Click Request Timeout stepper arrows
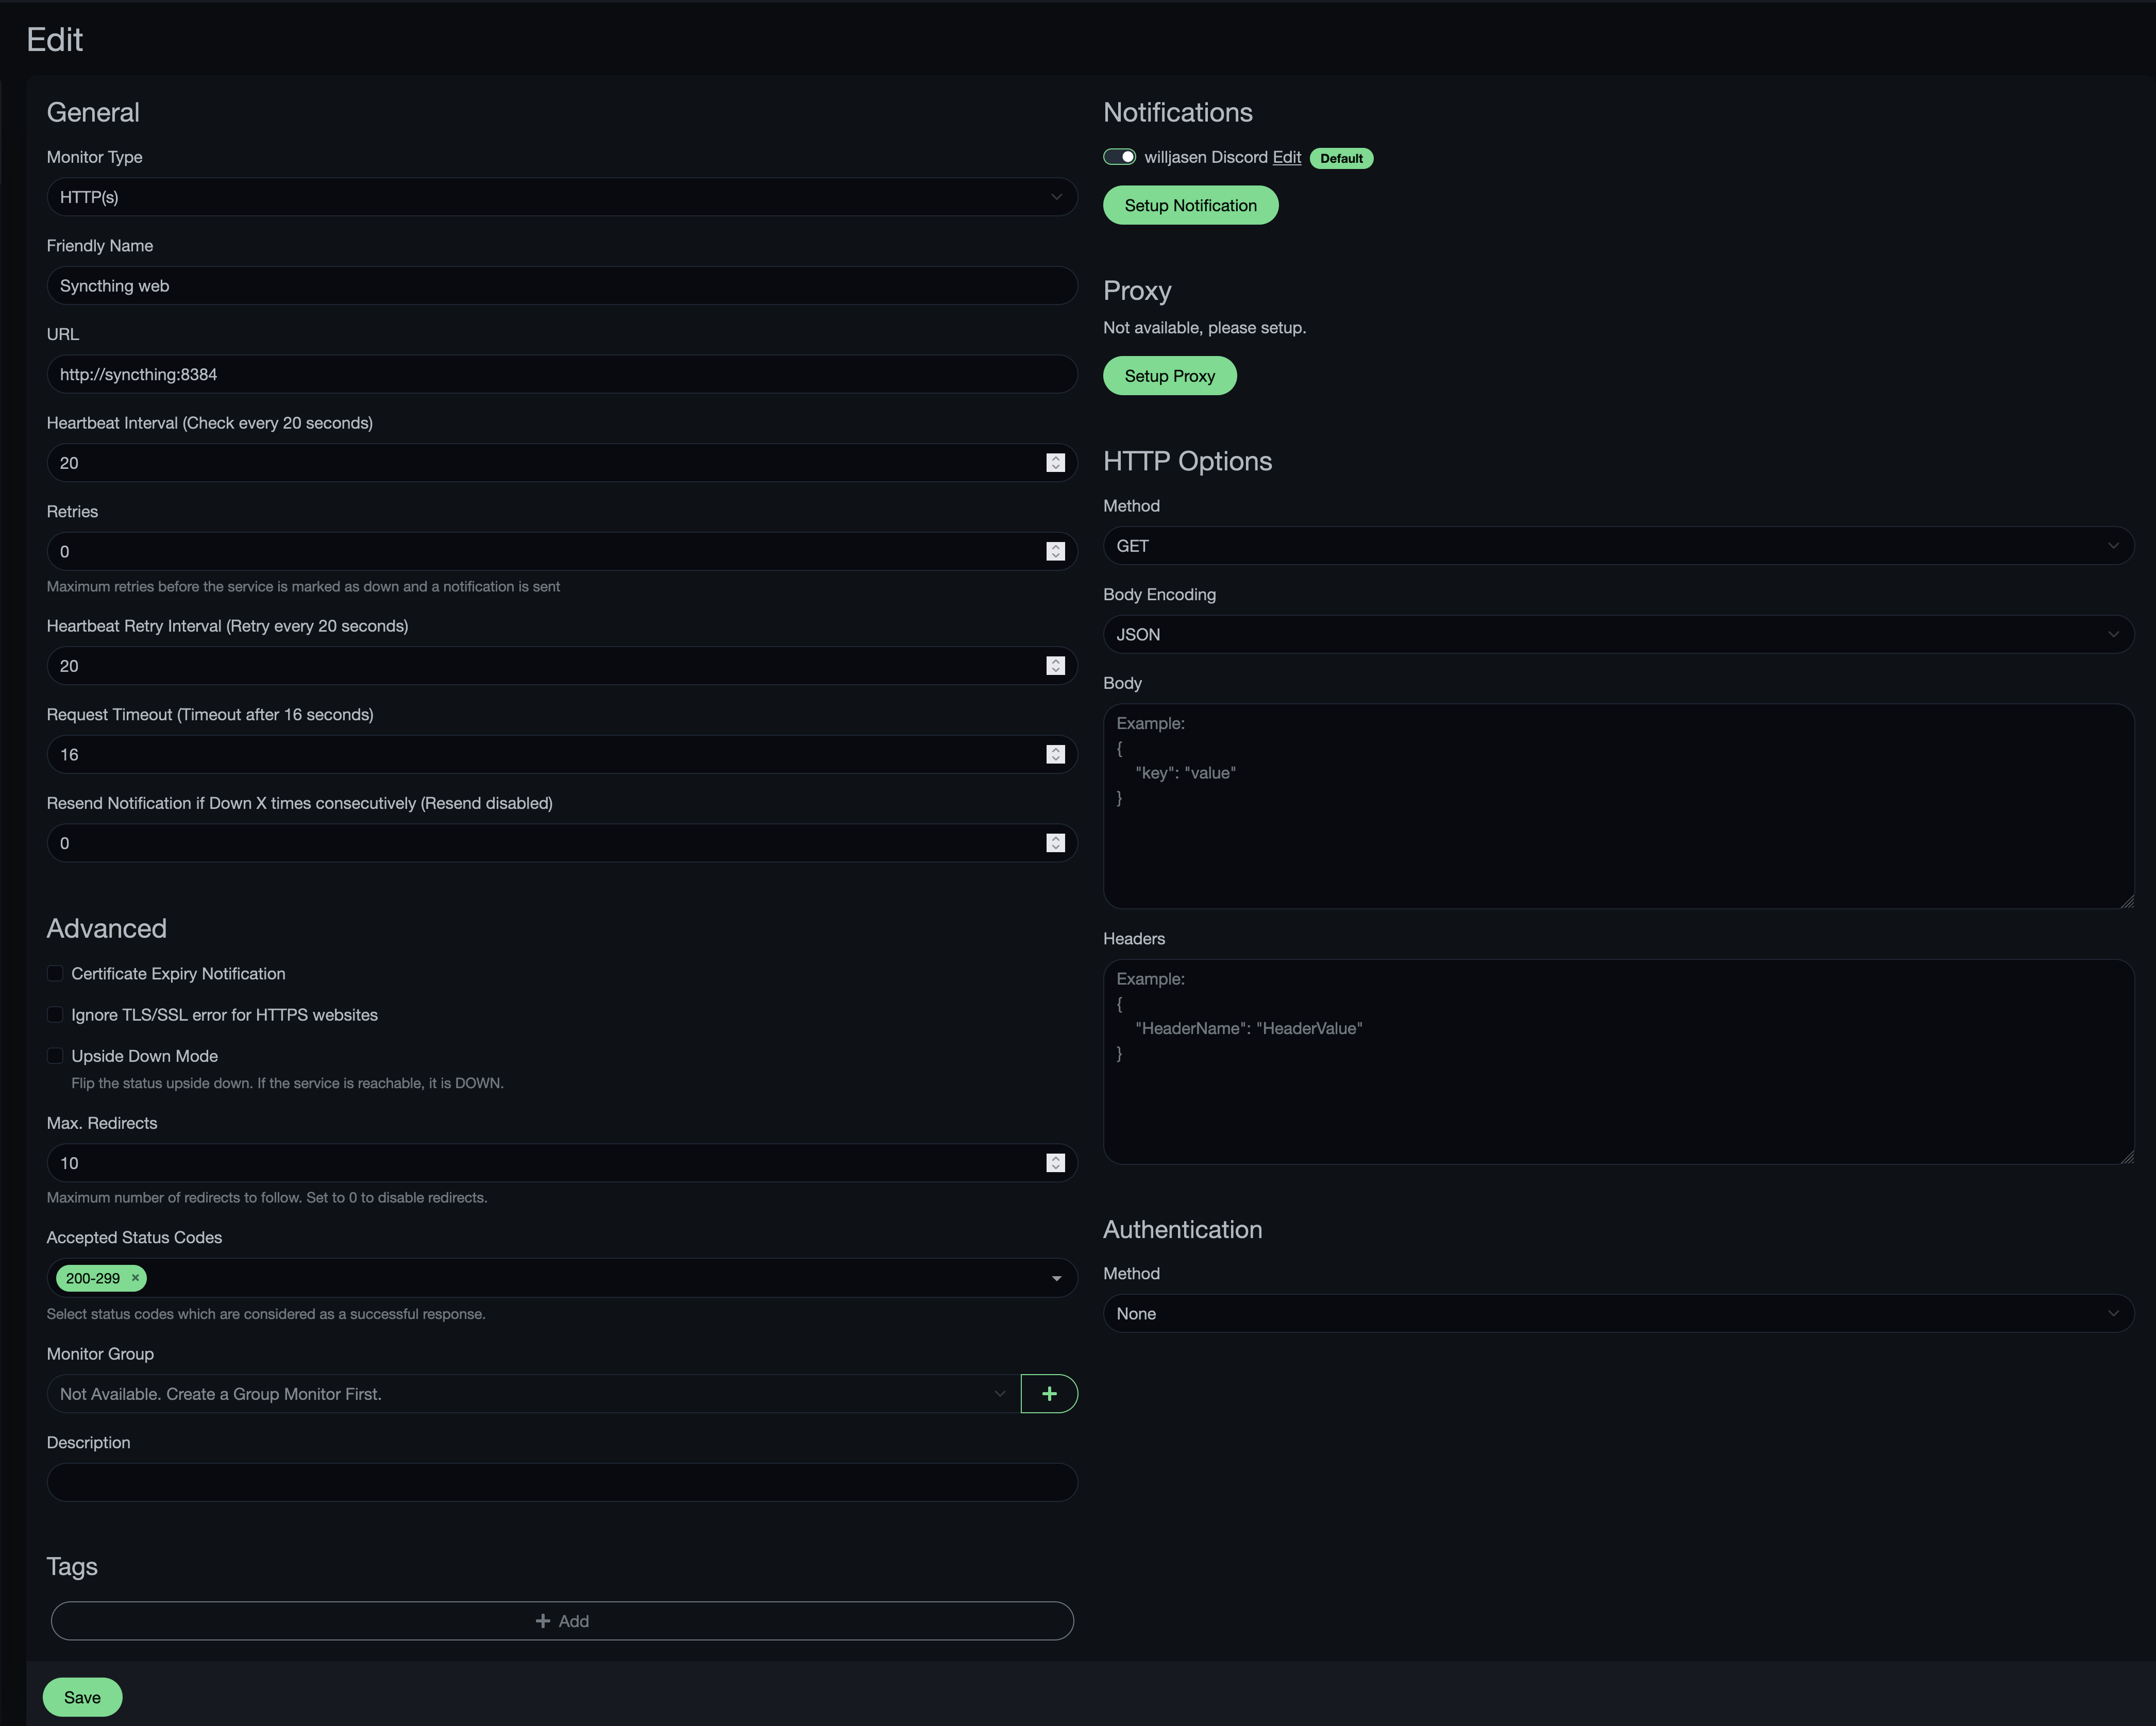Viewport: 2156px width, 1726px height. pos(1055,754)
